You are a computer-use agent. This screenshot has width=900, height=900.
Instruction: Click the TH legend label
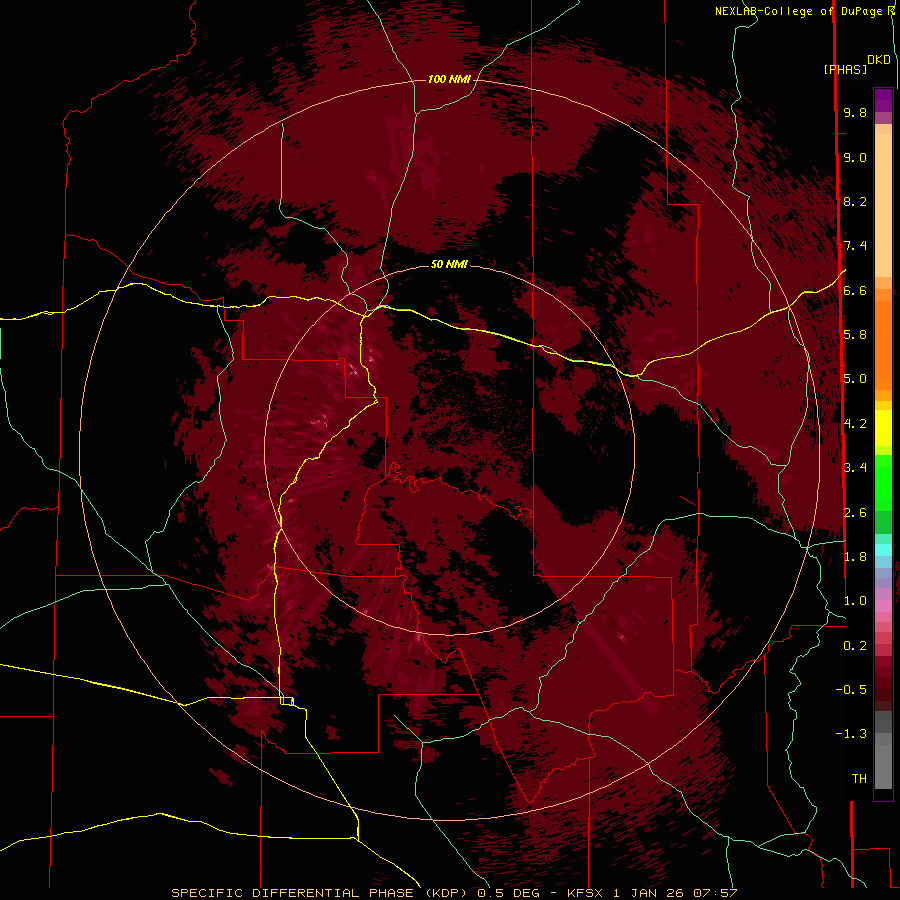(x=859, y=779)
